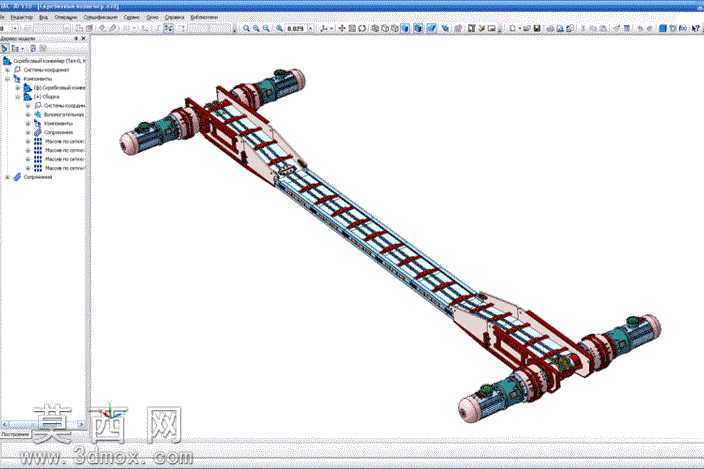
Task: Open the orientation dropdown arrow
Action: (x=331, y=28)
